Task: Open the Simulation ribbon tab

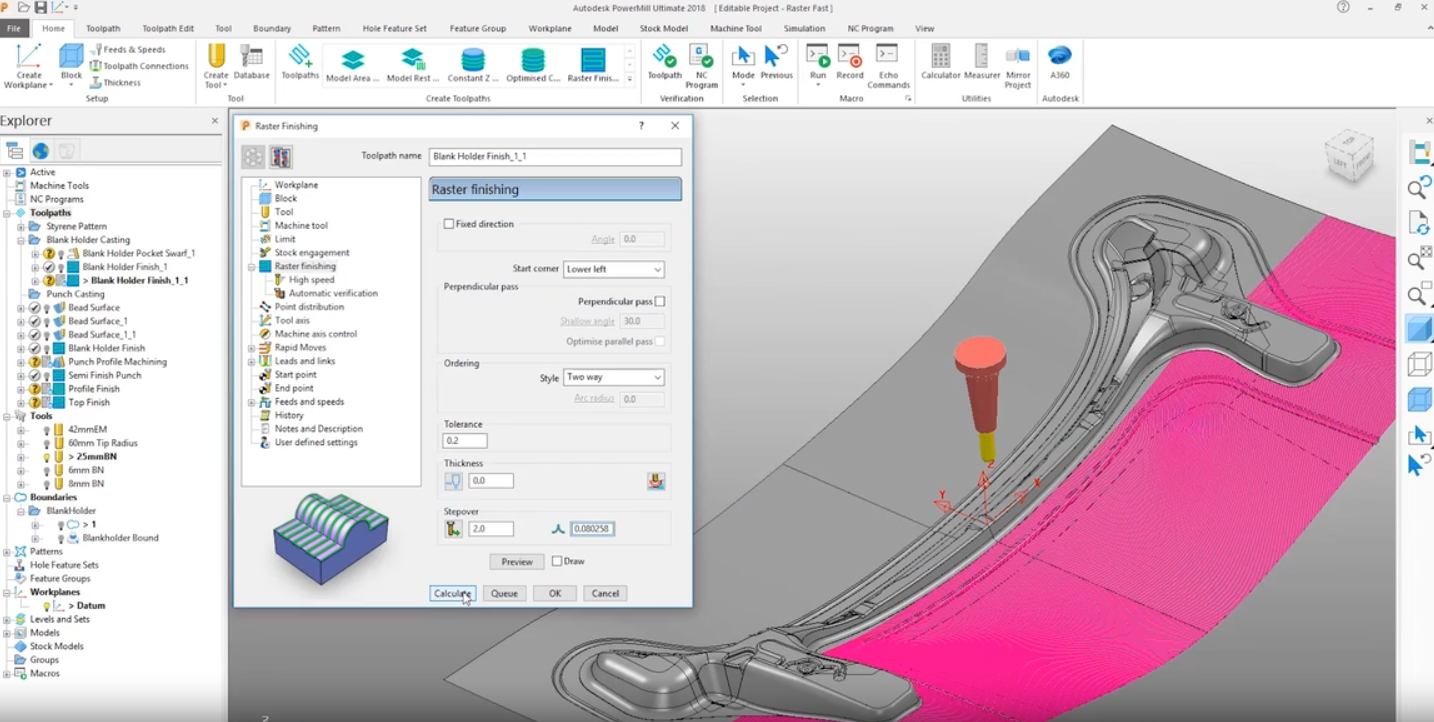Action: coord(804,29)
